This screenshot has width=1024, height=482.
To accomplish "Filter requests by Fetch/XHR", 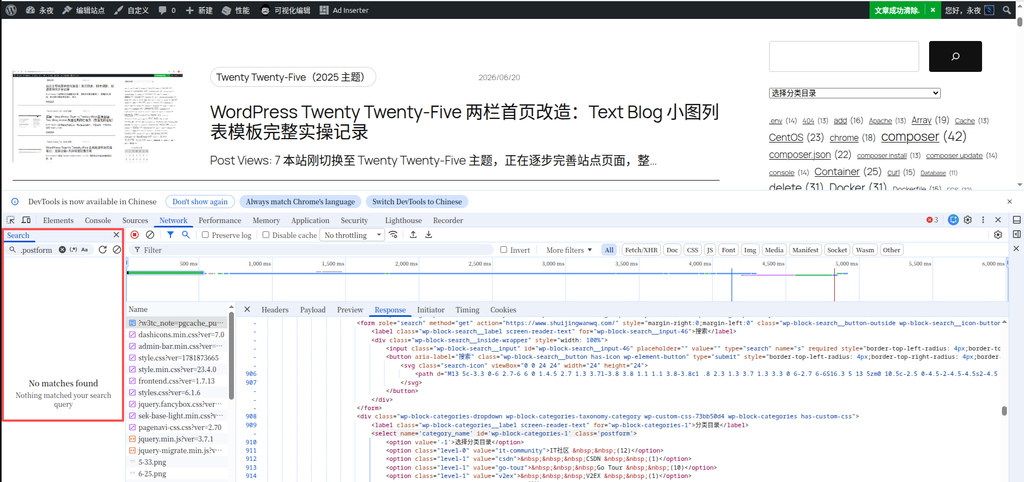I will pos(641,249).
